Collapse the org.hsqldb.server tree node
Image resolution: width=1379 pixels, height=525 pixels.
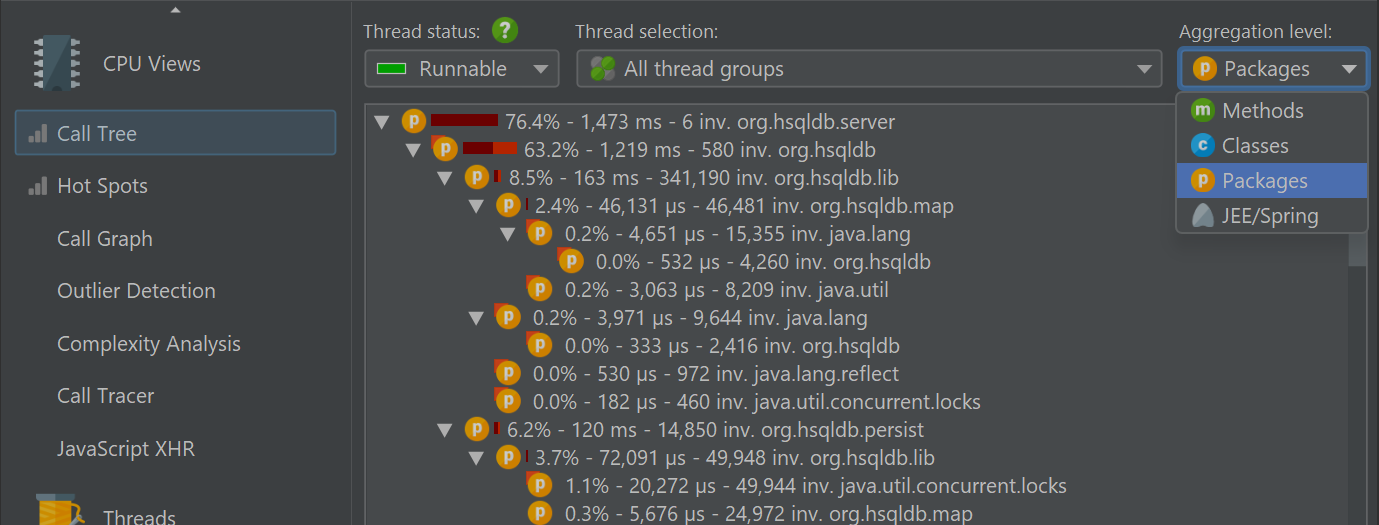coord(381,123)
